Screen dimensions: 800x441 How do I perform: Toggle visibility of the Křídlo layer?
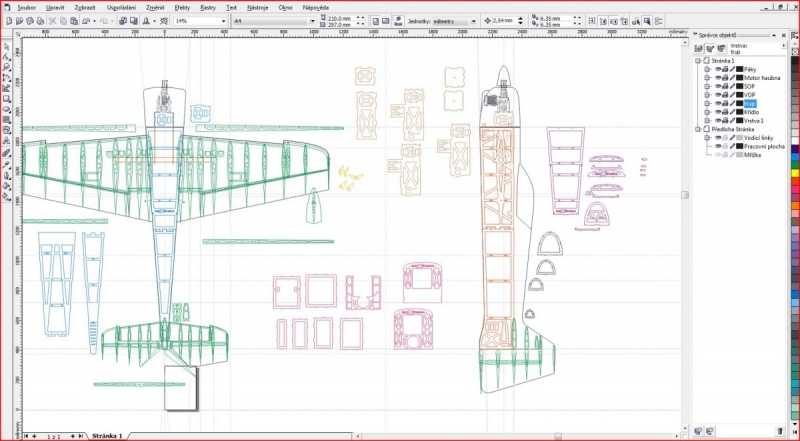718,112
